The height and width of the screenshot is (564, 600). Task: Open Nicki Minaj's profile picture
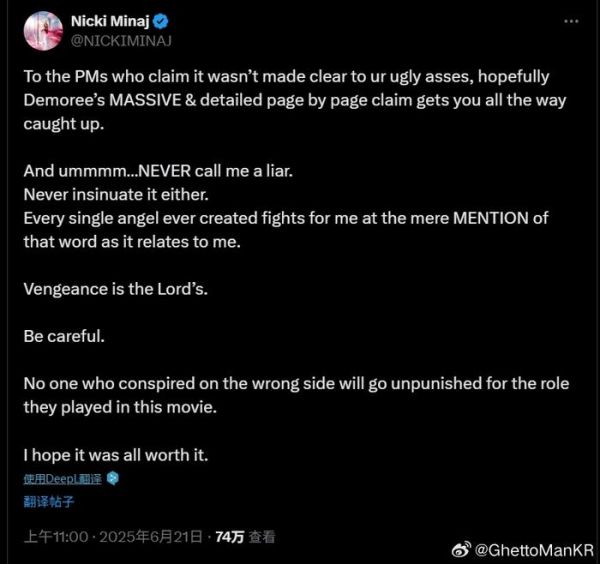click(x=39, y=29)
